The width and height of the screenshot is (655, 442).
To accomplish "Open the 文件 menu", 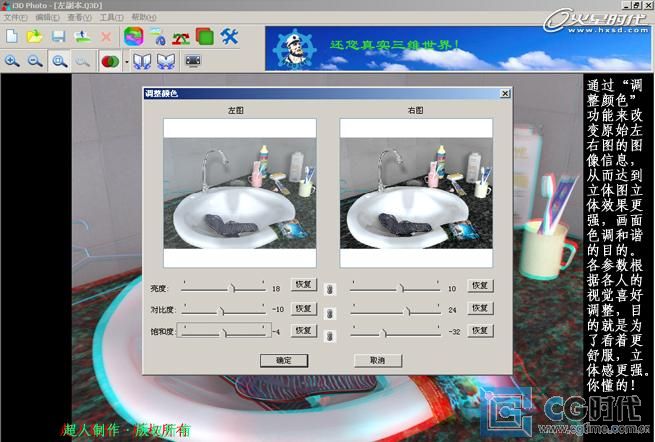I will (15, 17).
